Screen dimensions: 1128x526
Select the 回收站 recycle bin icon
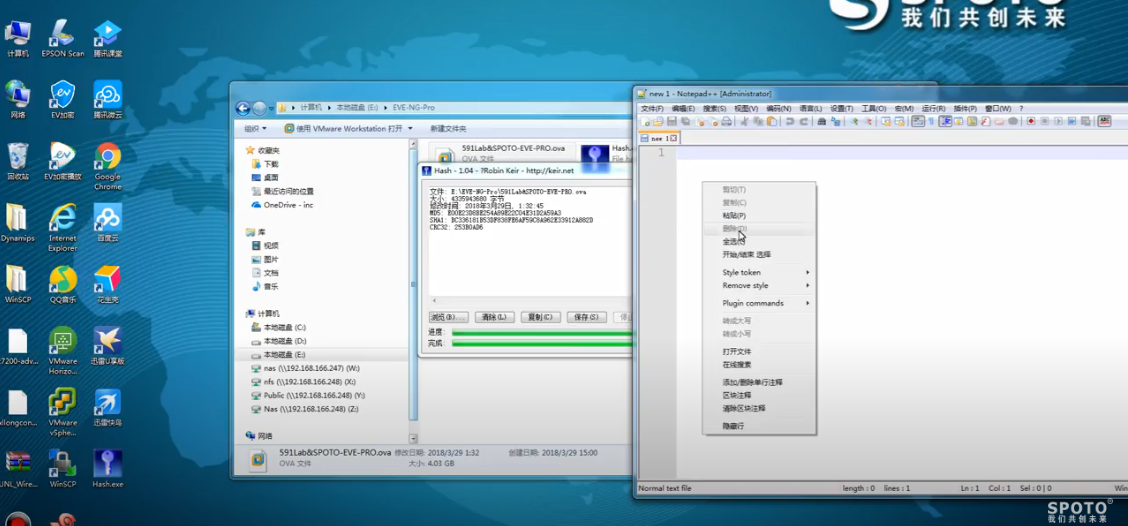17,160
